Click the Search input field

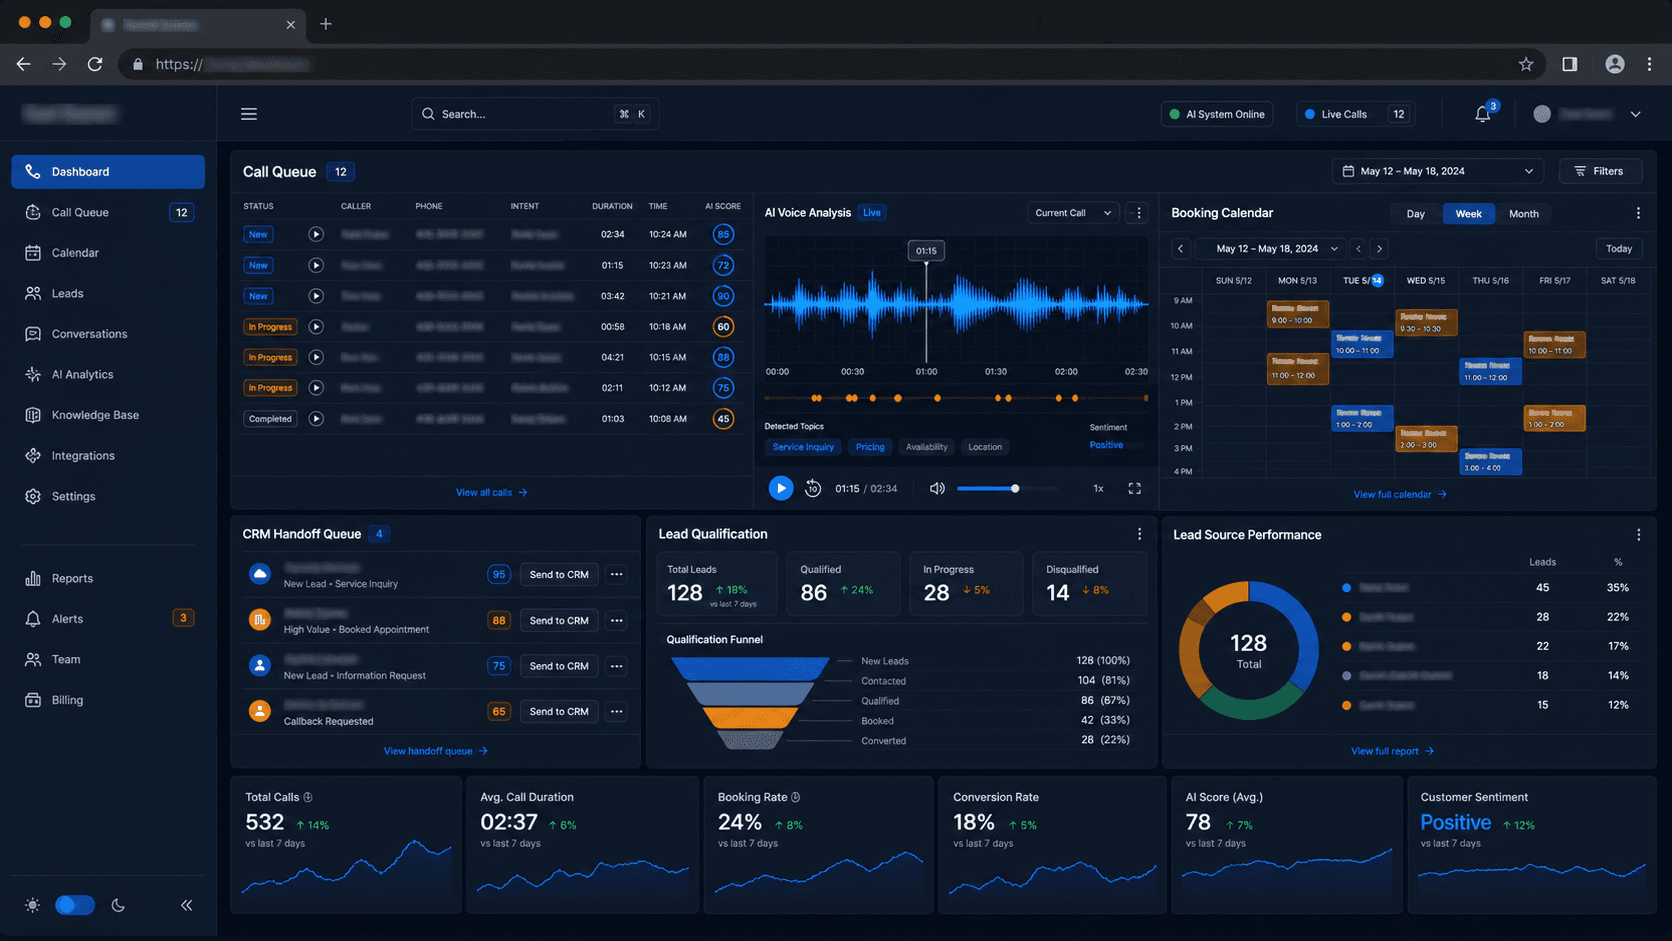point(535,114)
